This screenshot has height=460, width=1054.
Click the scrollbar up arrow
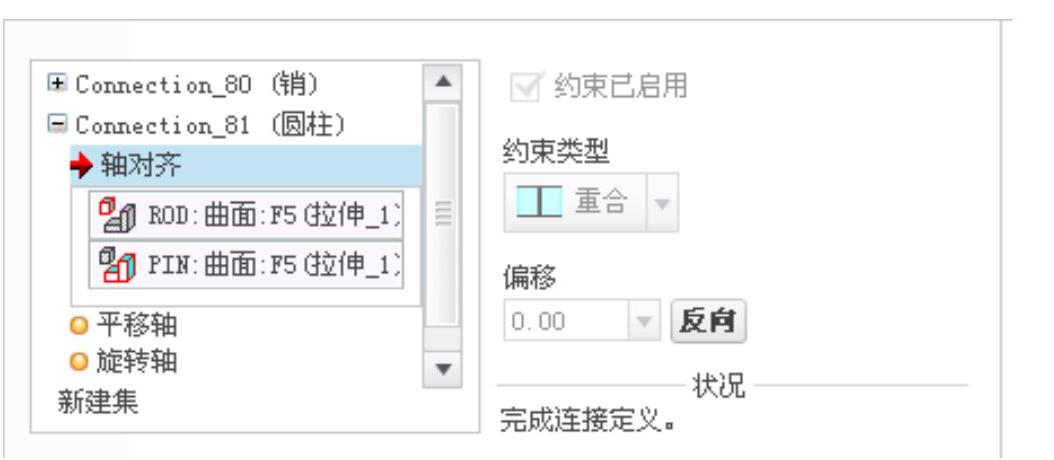(442, 83)
